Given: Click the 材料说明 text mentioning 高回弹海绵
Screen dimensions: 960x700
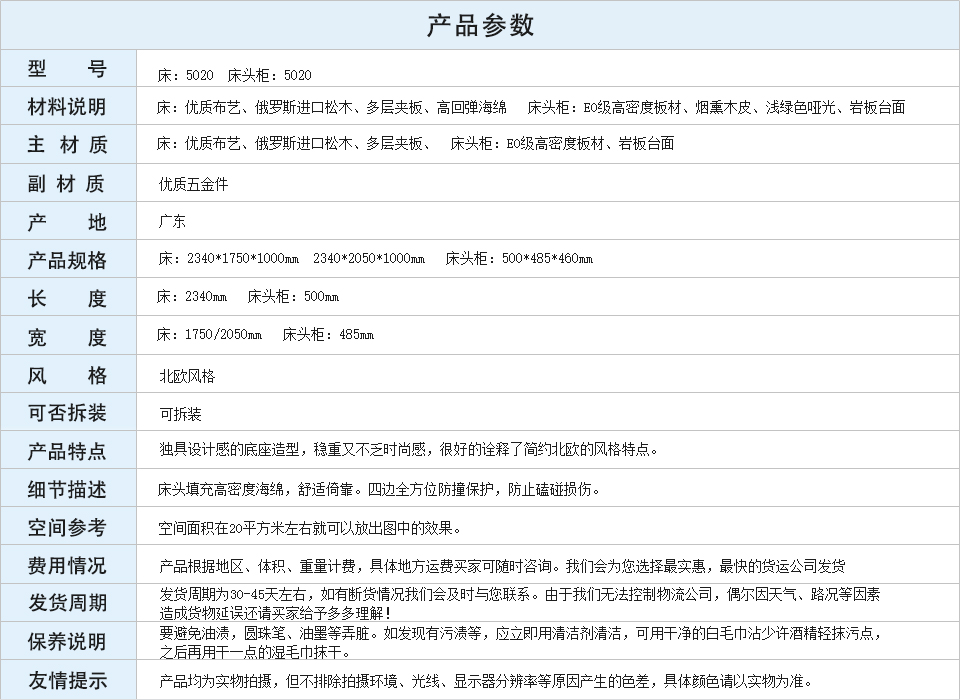Looking at the screenshot, I should (531, 108).
